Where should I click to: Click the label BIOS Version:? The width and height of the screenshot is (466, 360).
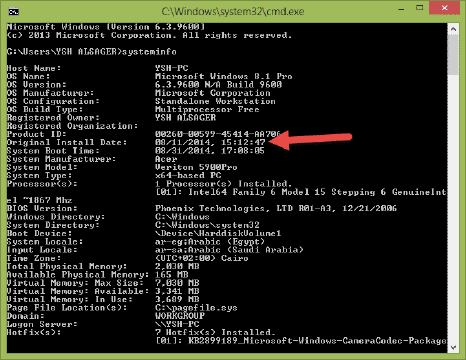click(x=42, y=208)
